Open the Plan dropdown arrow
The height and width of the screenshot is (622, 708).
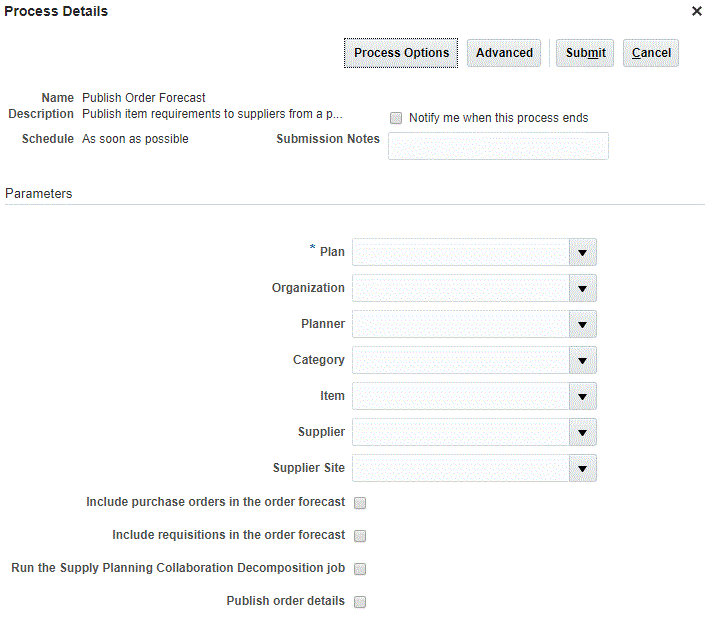(x=582, y=252)
